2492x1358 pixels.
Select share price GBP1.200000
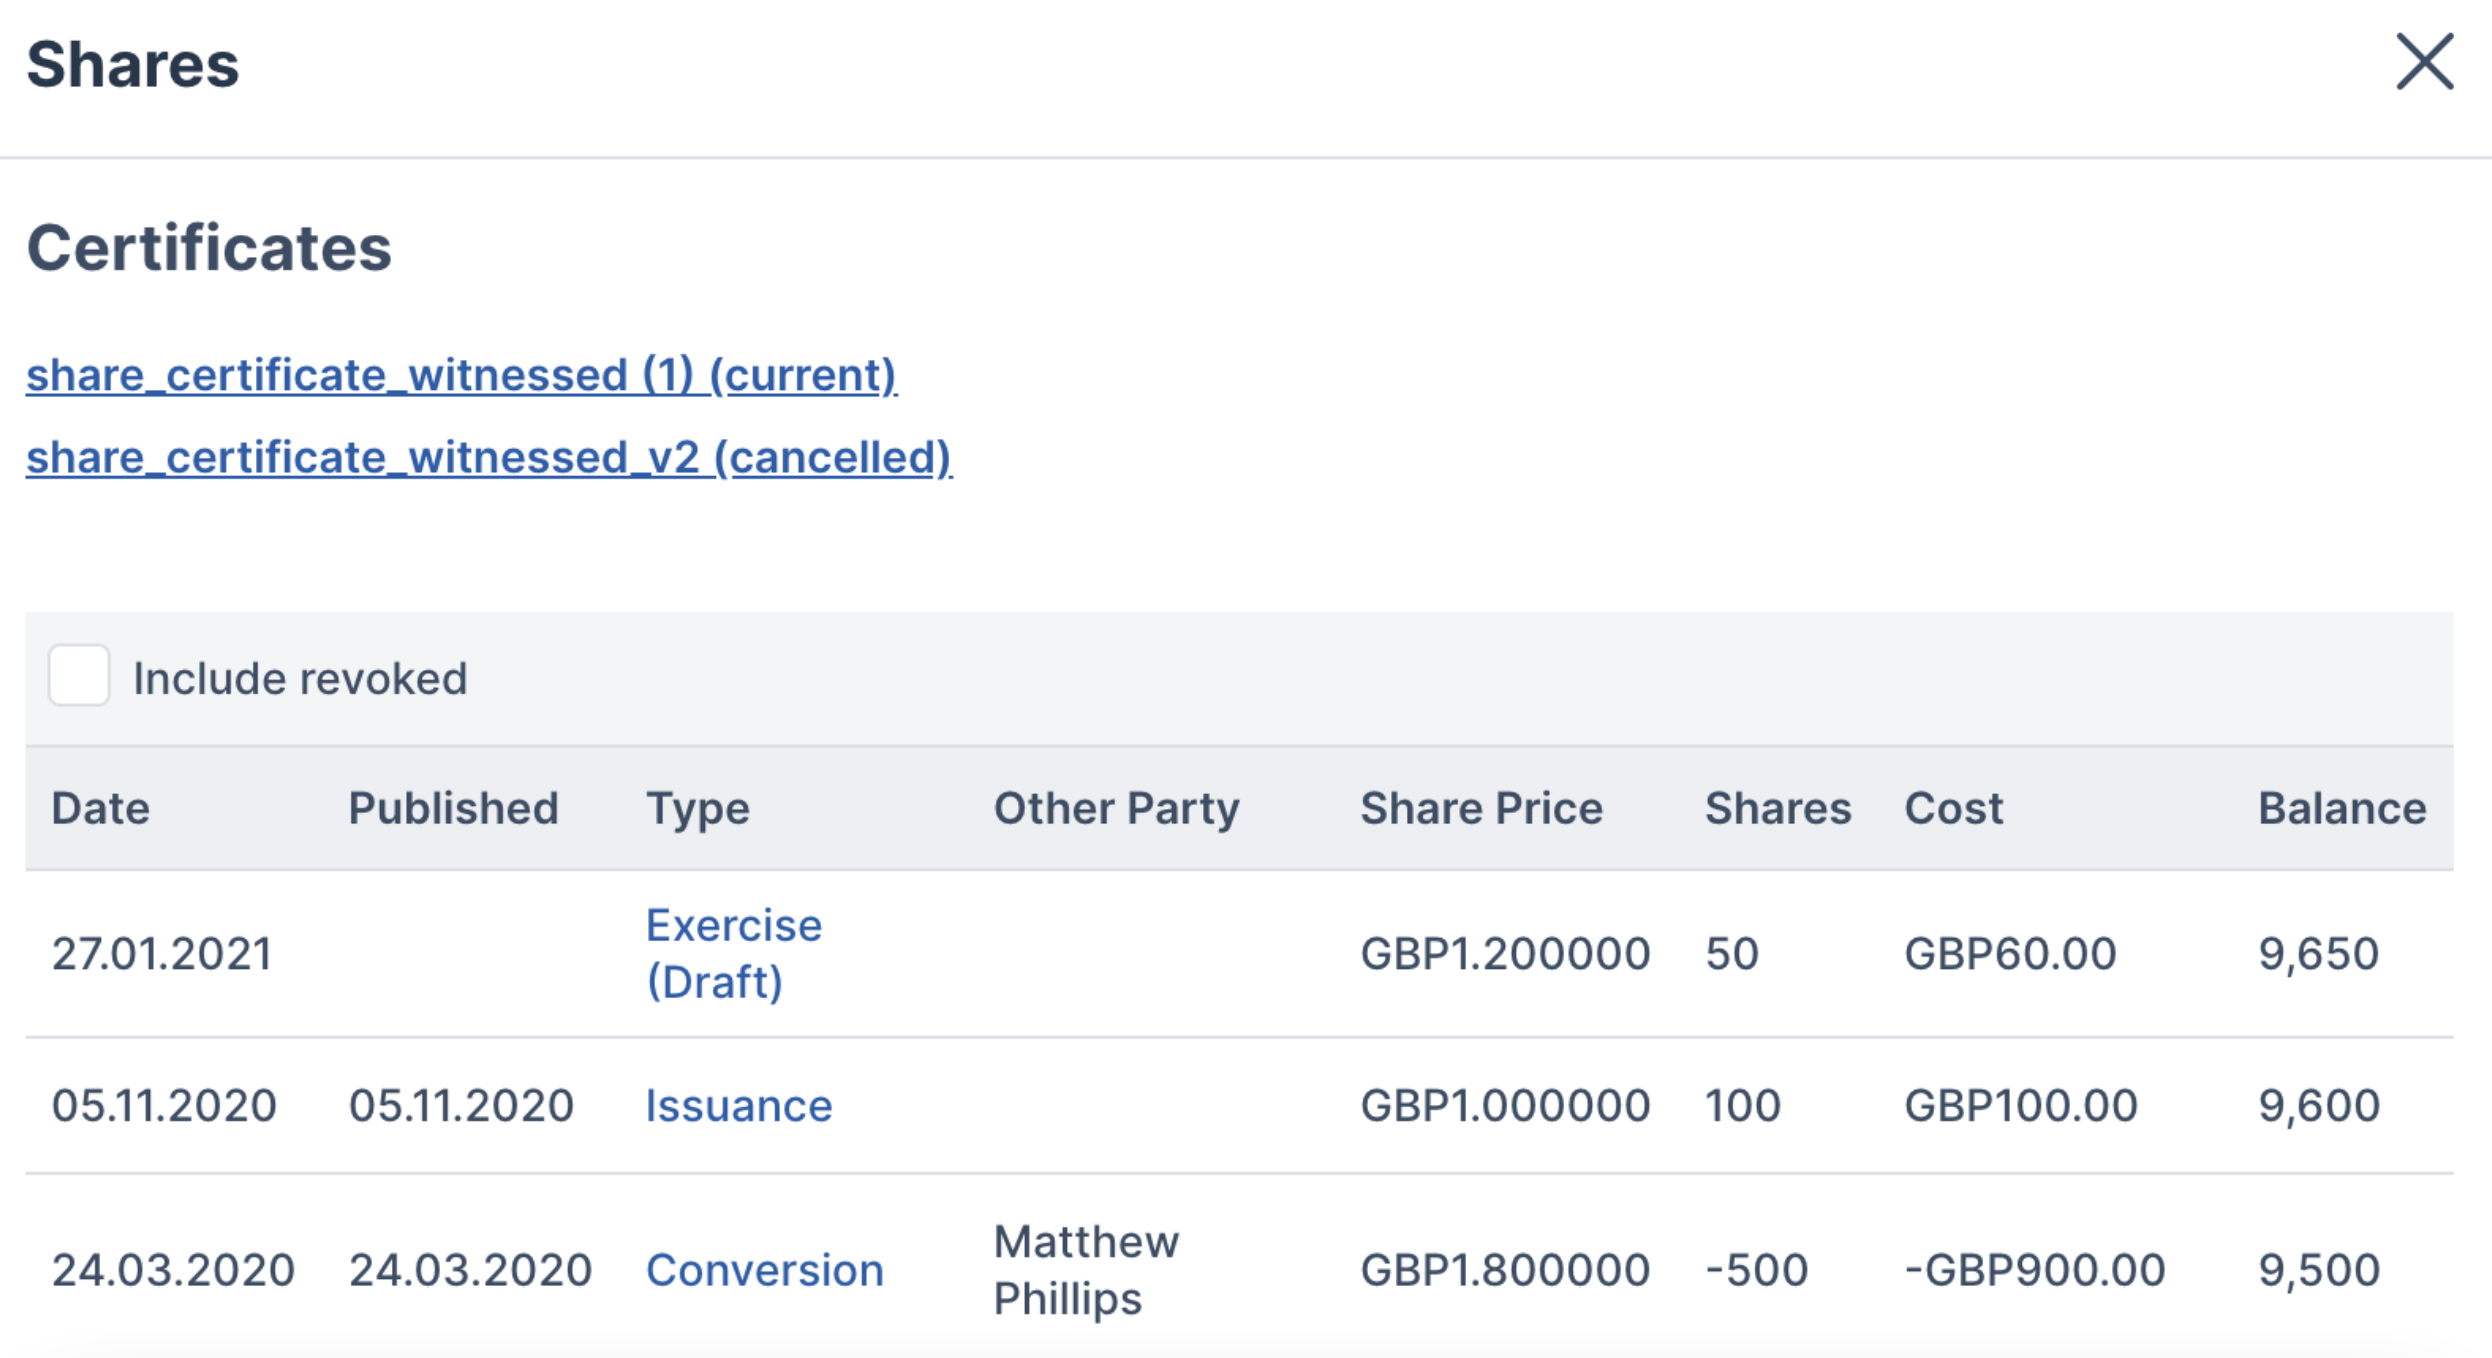click(1505, 953)
